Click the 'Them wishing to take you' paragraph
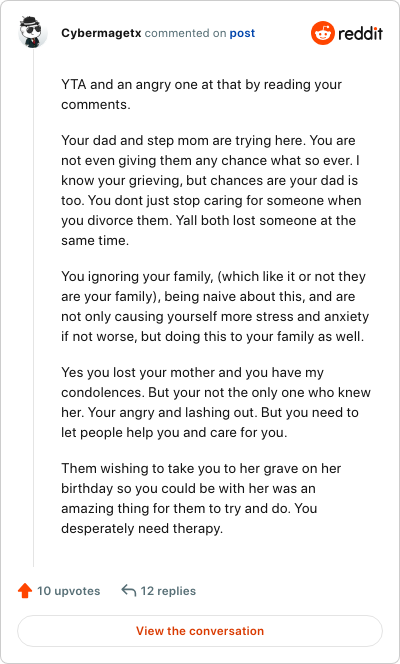The image size is (400, 664). coord(201,498)
